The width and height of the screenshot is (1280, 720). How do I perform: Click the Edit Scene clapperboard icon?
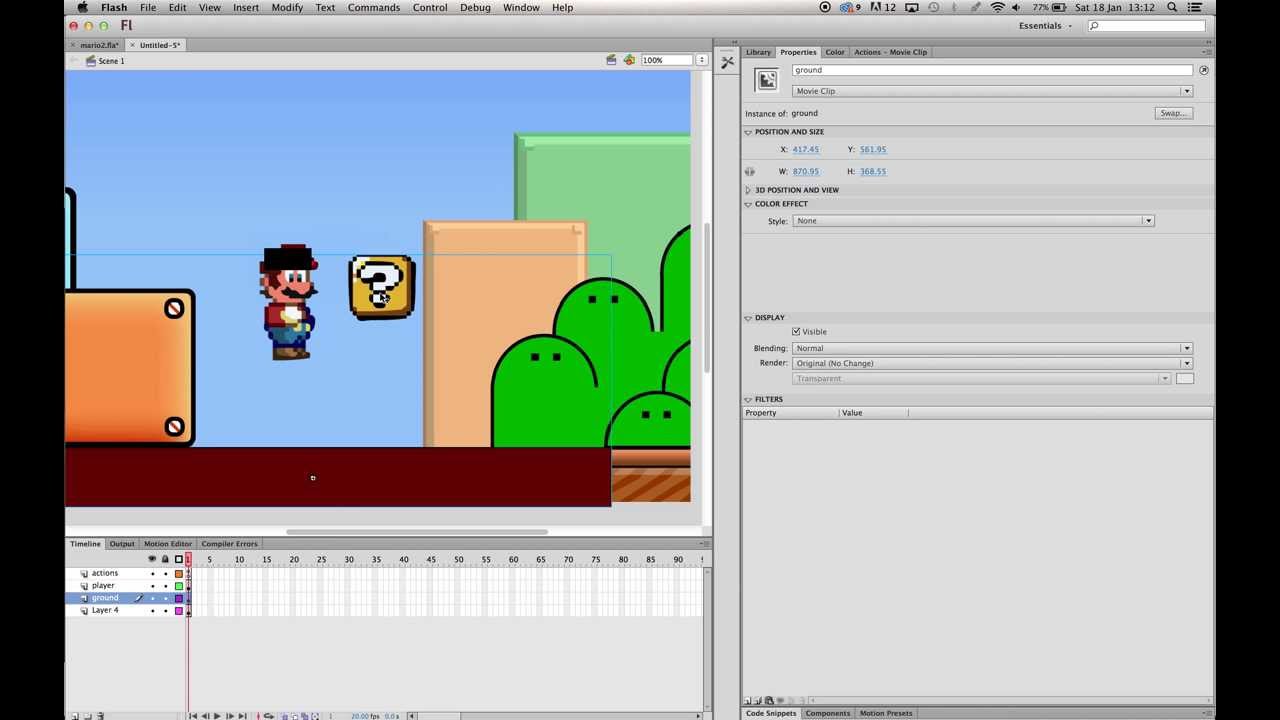(611, 60)
